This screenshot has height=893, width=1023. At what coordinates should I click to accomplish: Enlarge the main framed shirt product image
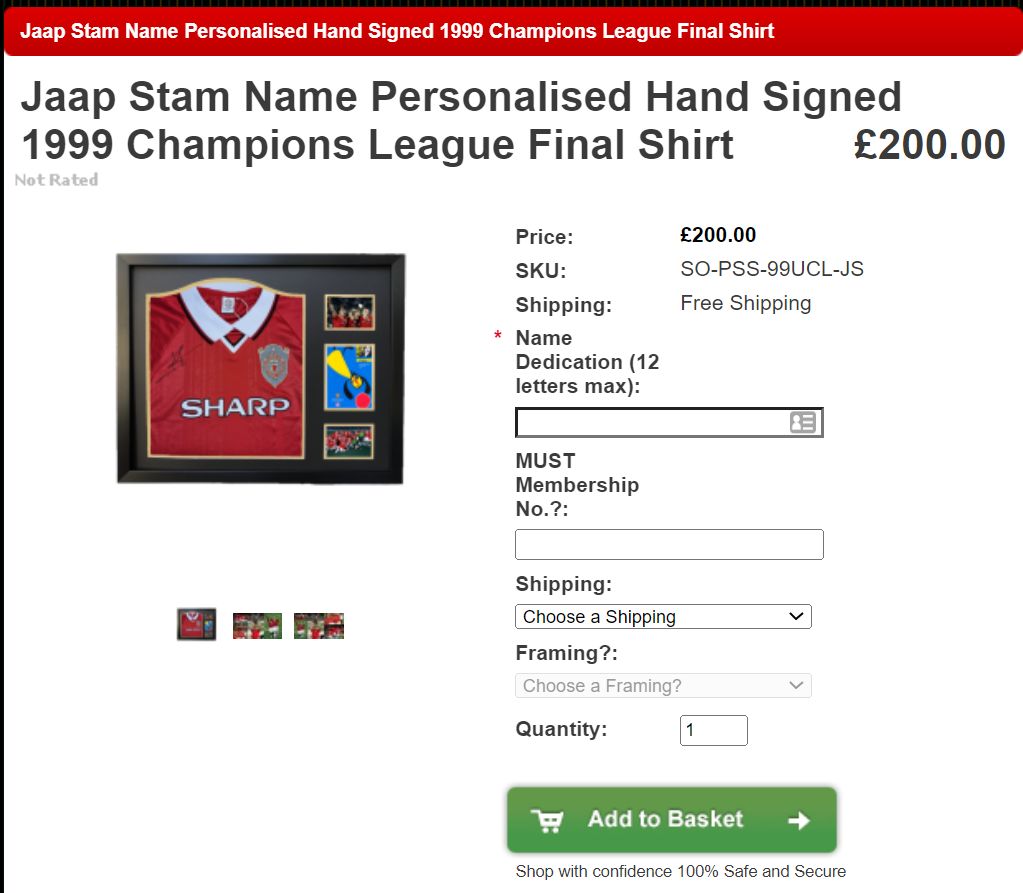pyautogui.click(x=261, y=369)
